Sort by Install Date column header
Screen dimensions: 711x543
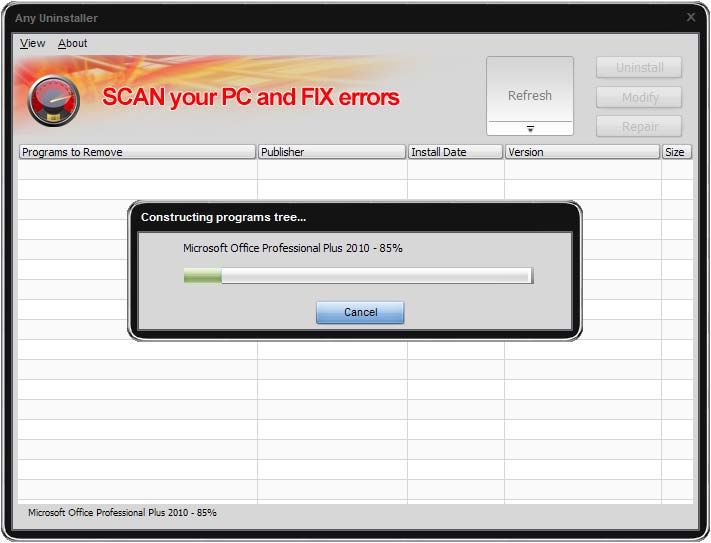point(456,152)
